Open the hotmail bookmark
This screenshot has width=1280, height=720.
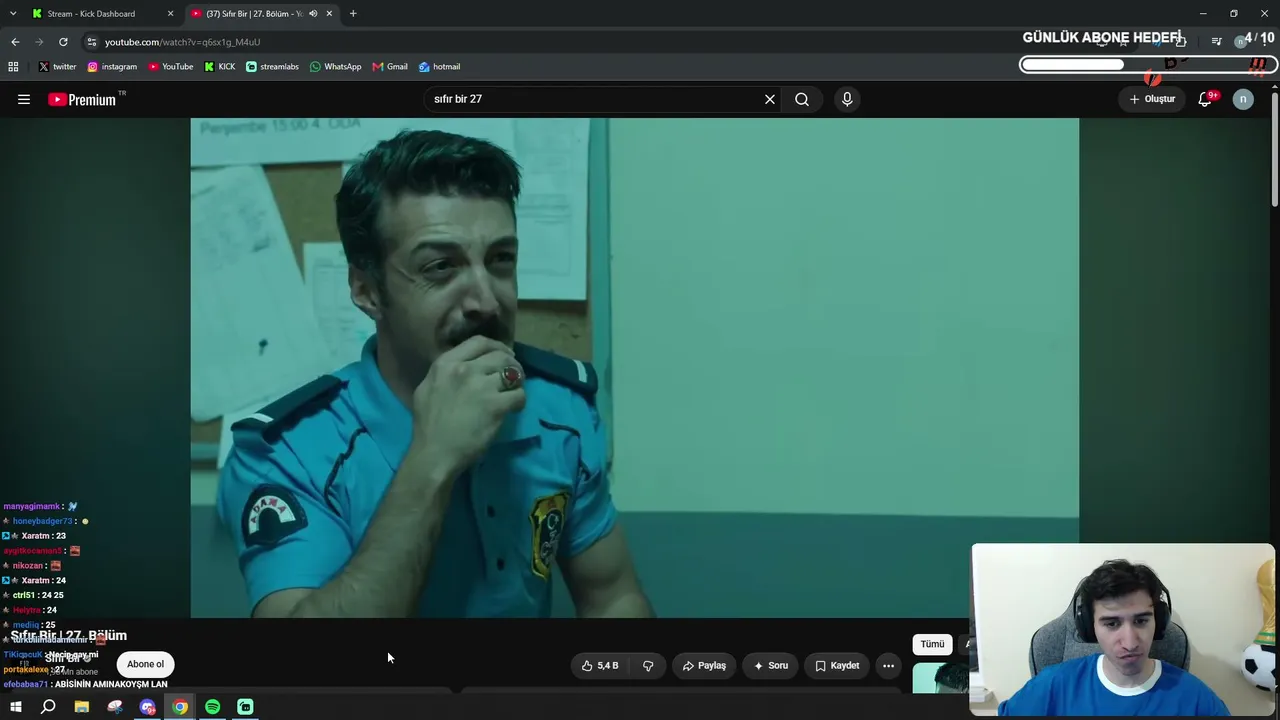click(x=439, y=67)
